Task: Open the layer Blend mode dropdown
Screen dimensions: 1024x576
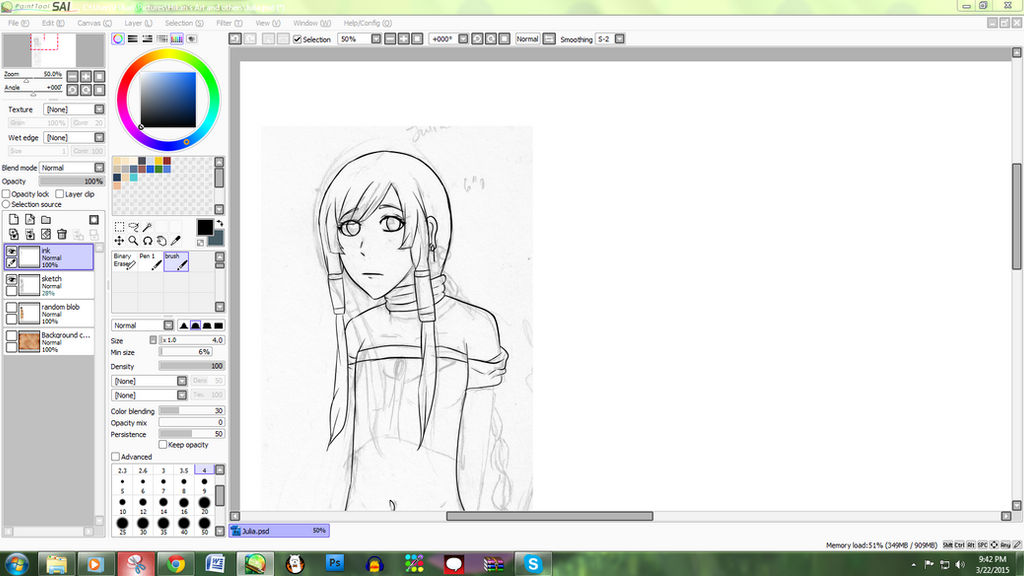Action: [72, 168]
